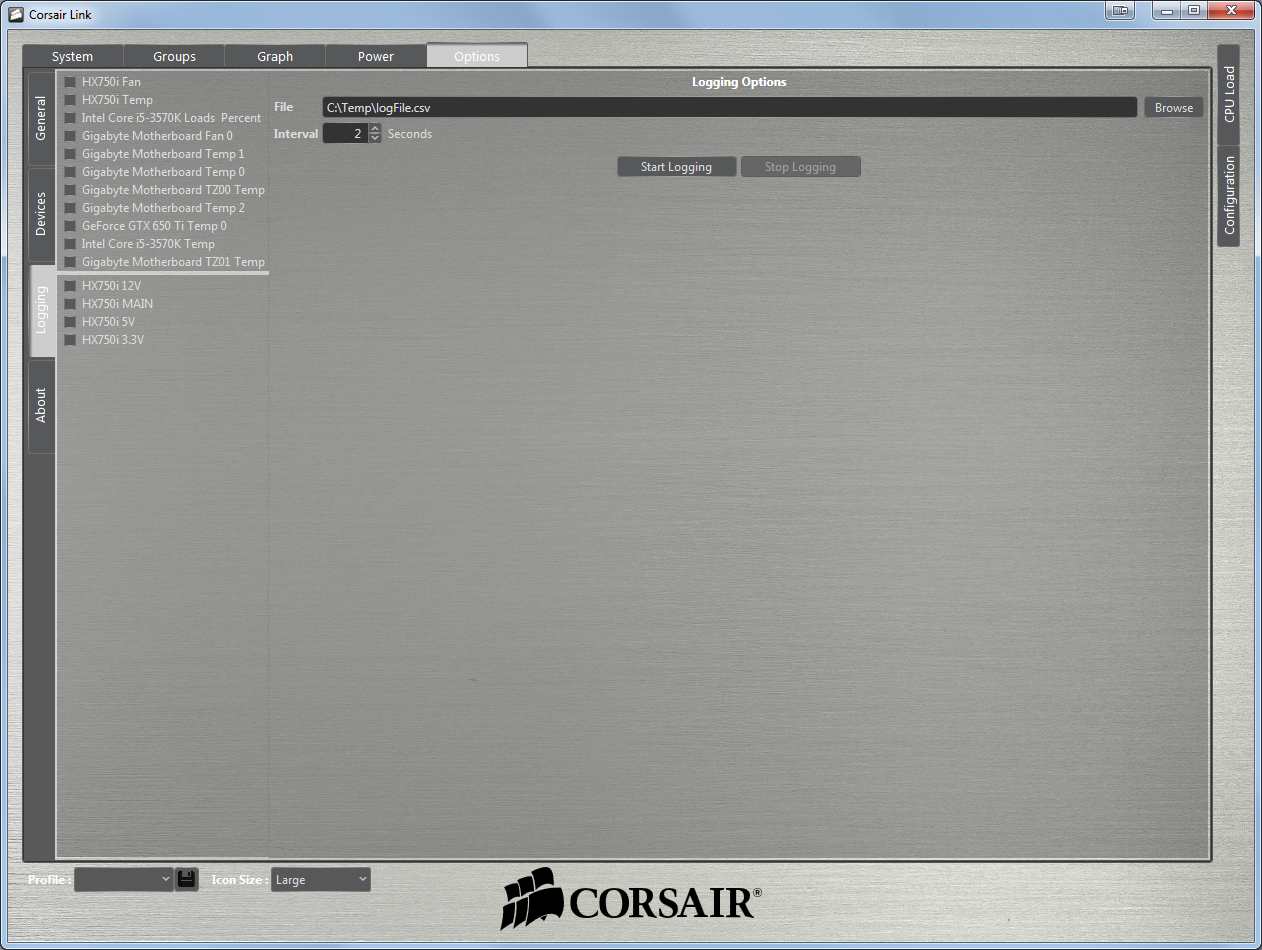Tick Gigabyte Motherboard Temp 2
1262x950 pixels.
pyautogui.click(x=70, y=208)
